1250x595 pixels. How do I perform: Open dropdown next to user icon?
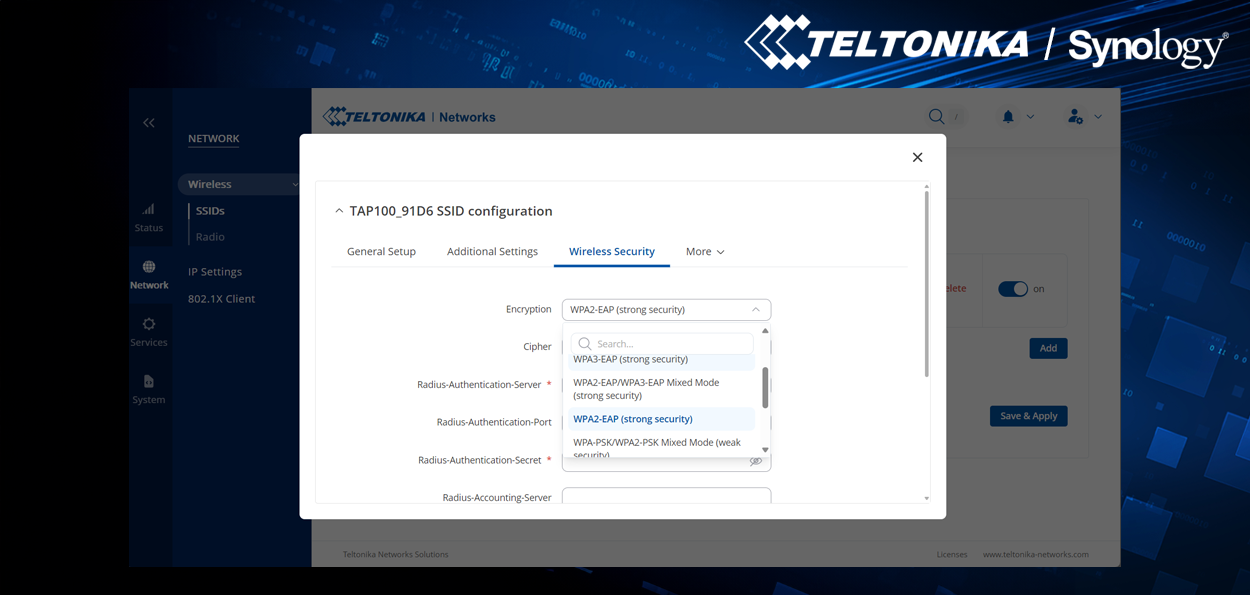tap(1098, 117)
